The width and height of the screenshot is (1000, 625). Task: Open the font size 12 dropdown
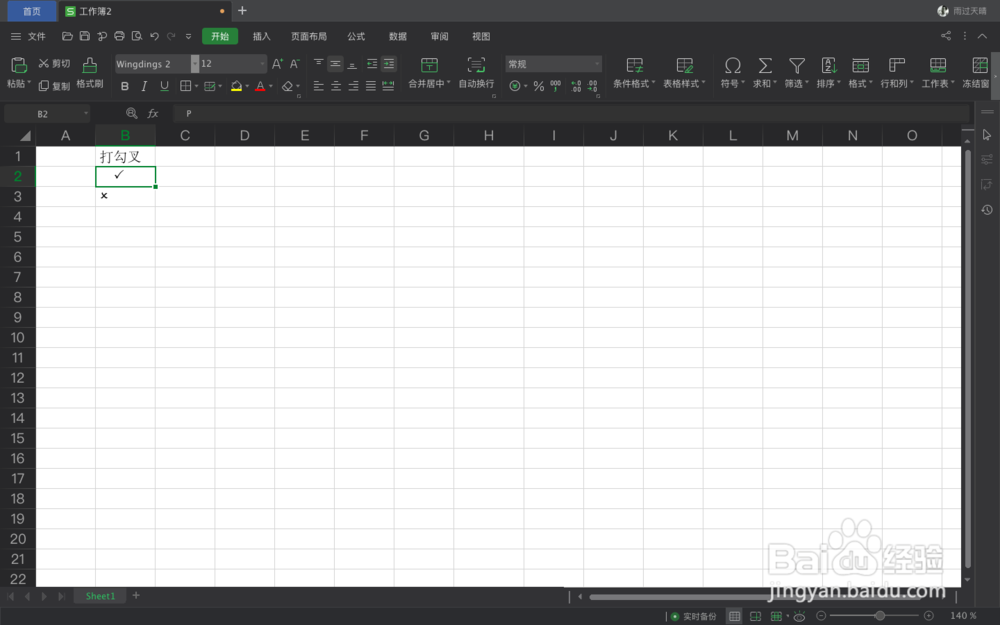click(261, 64)
